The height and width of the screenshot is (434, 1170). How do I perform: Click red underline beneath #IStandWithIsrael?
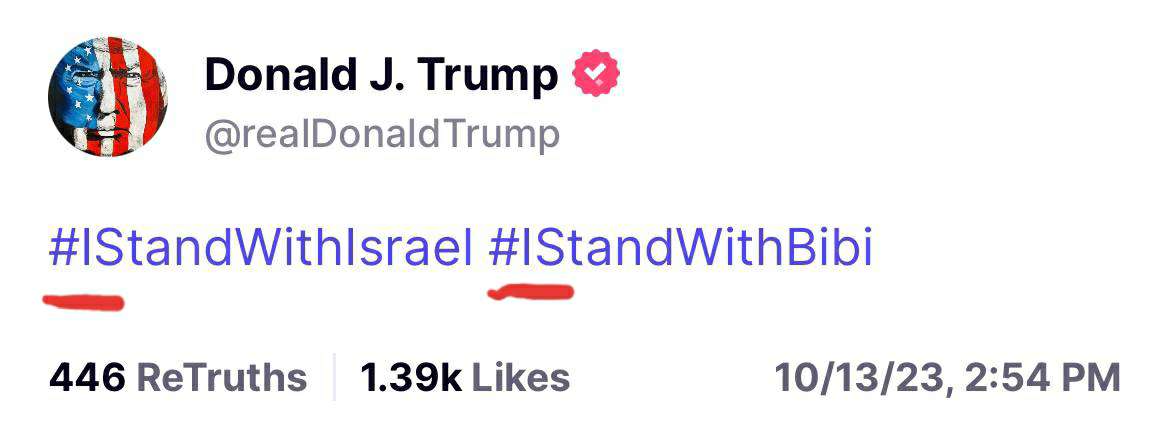tap(86, 301)
